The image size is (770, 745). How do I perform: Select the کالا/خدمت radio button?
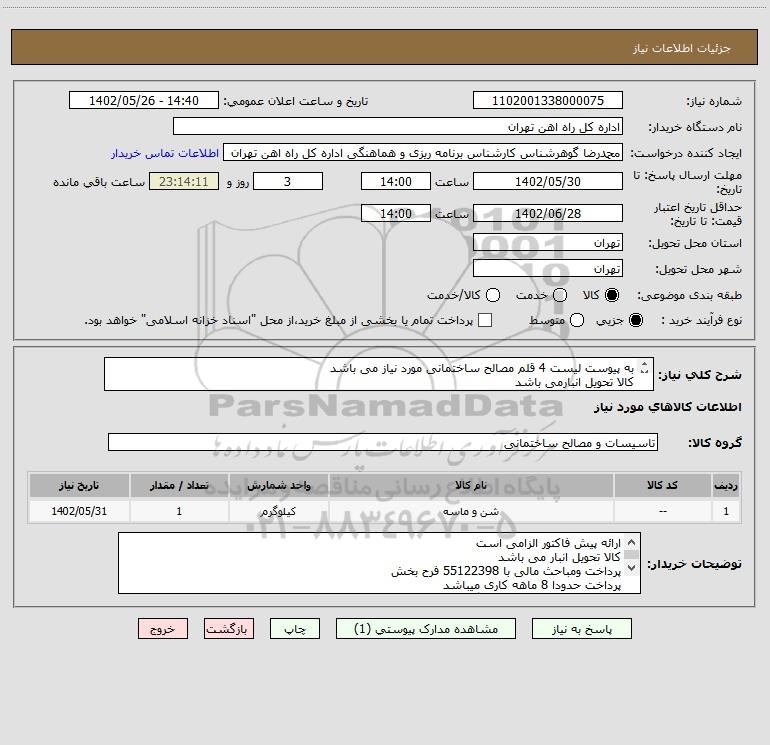click(x=493, y=295)
